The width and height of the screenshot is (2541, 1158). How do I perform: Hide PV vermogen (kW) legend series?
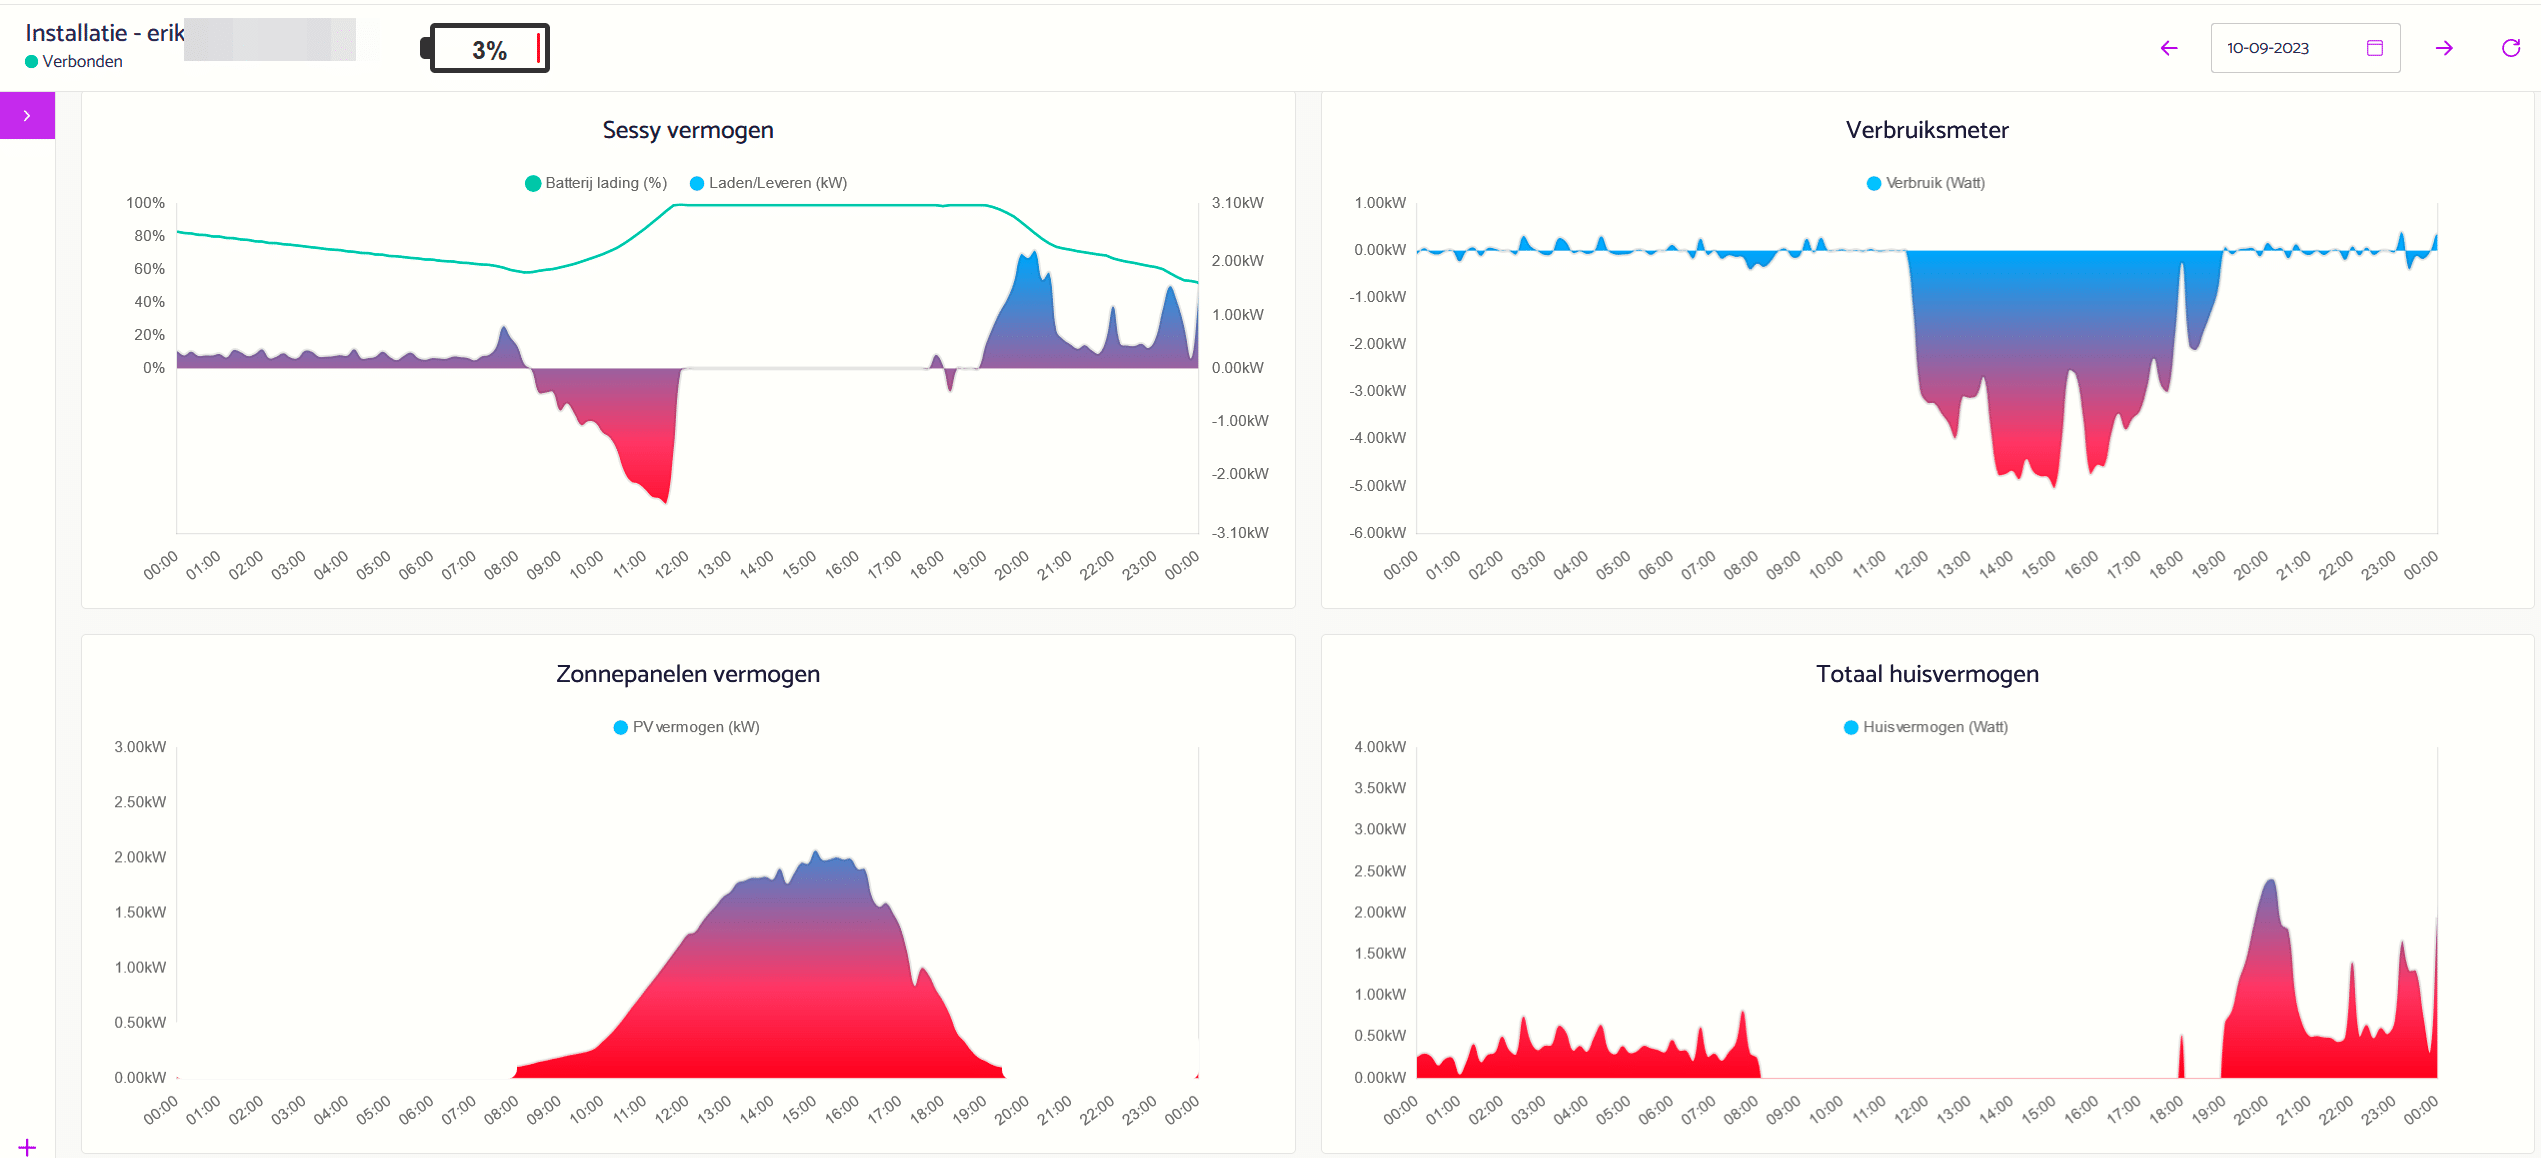[687, 727]
